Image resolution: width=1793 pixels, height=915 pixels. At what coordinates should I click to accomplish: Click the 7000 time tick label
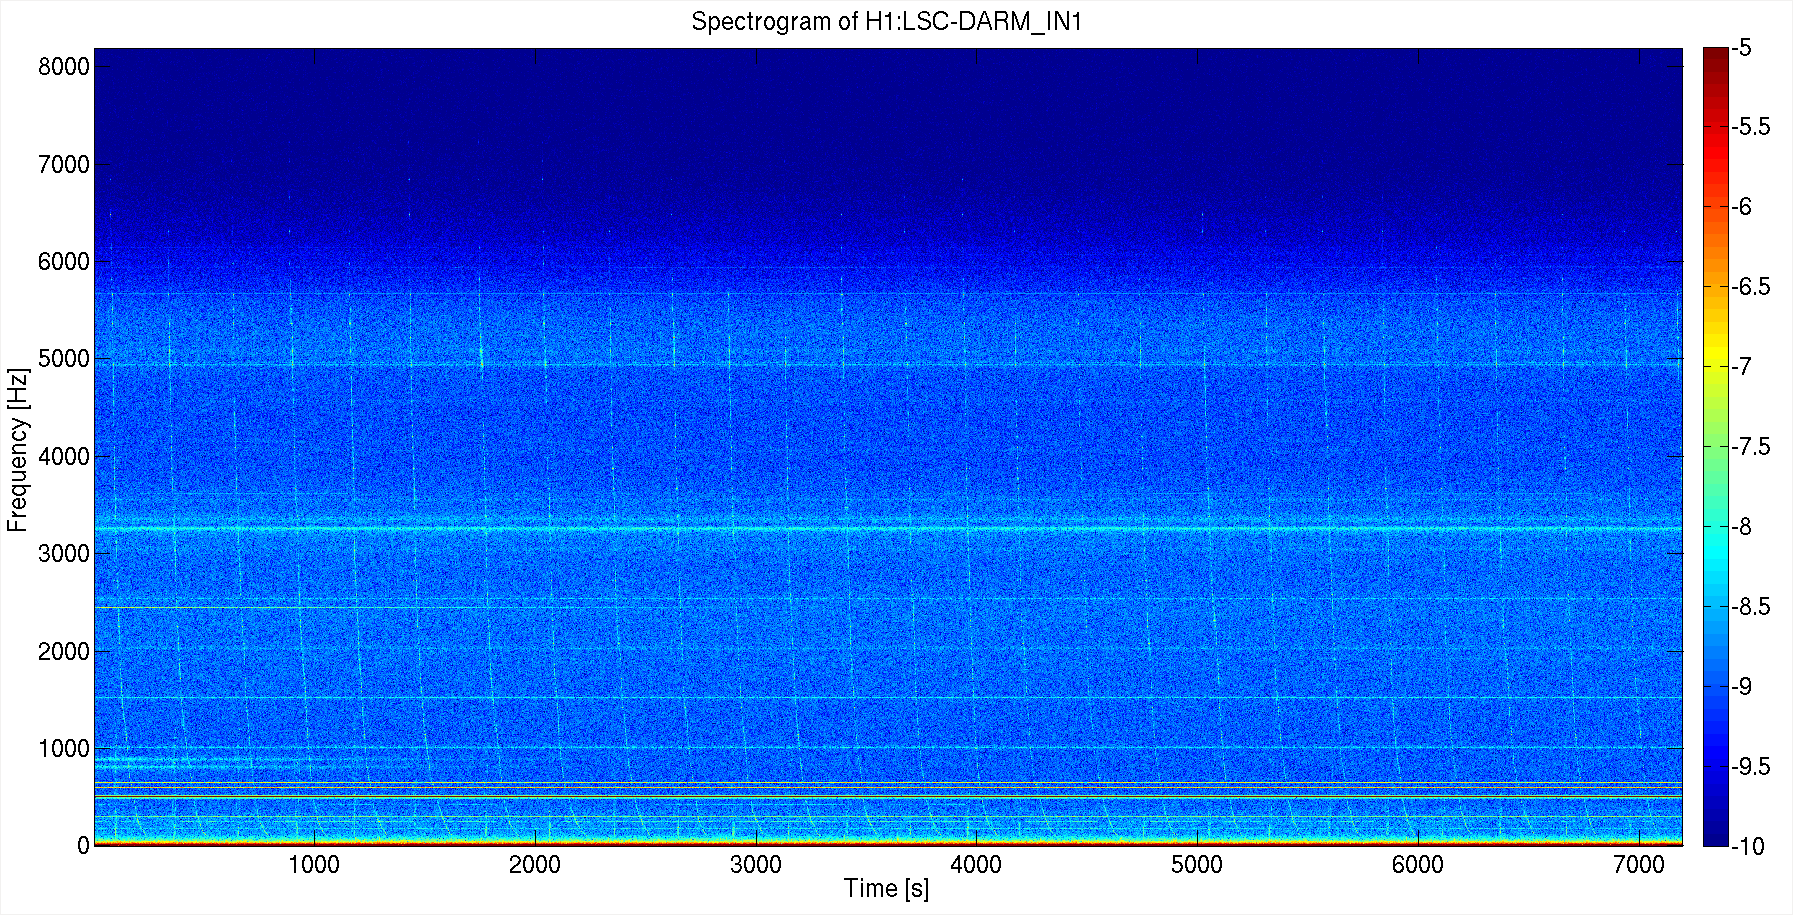[1639, 865]
